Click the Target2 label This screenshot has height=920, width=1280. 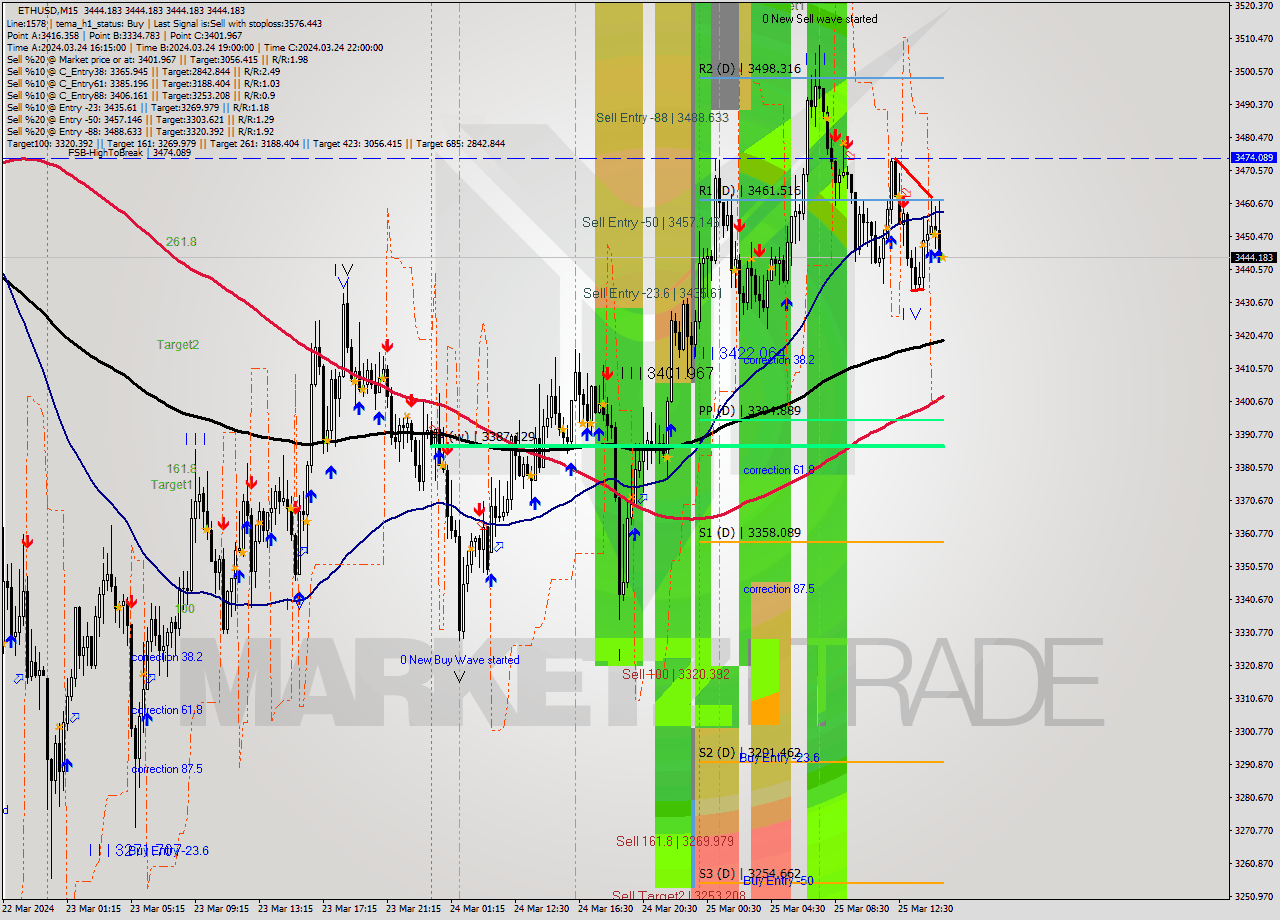pos(177,345)
